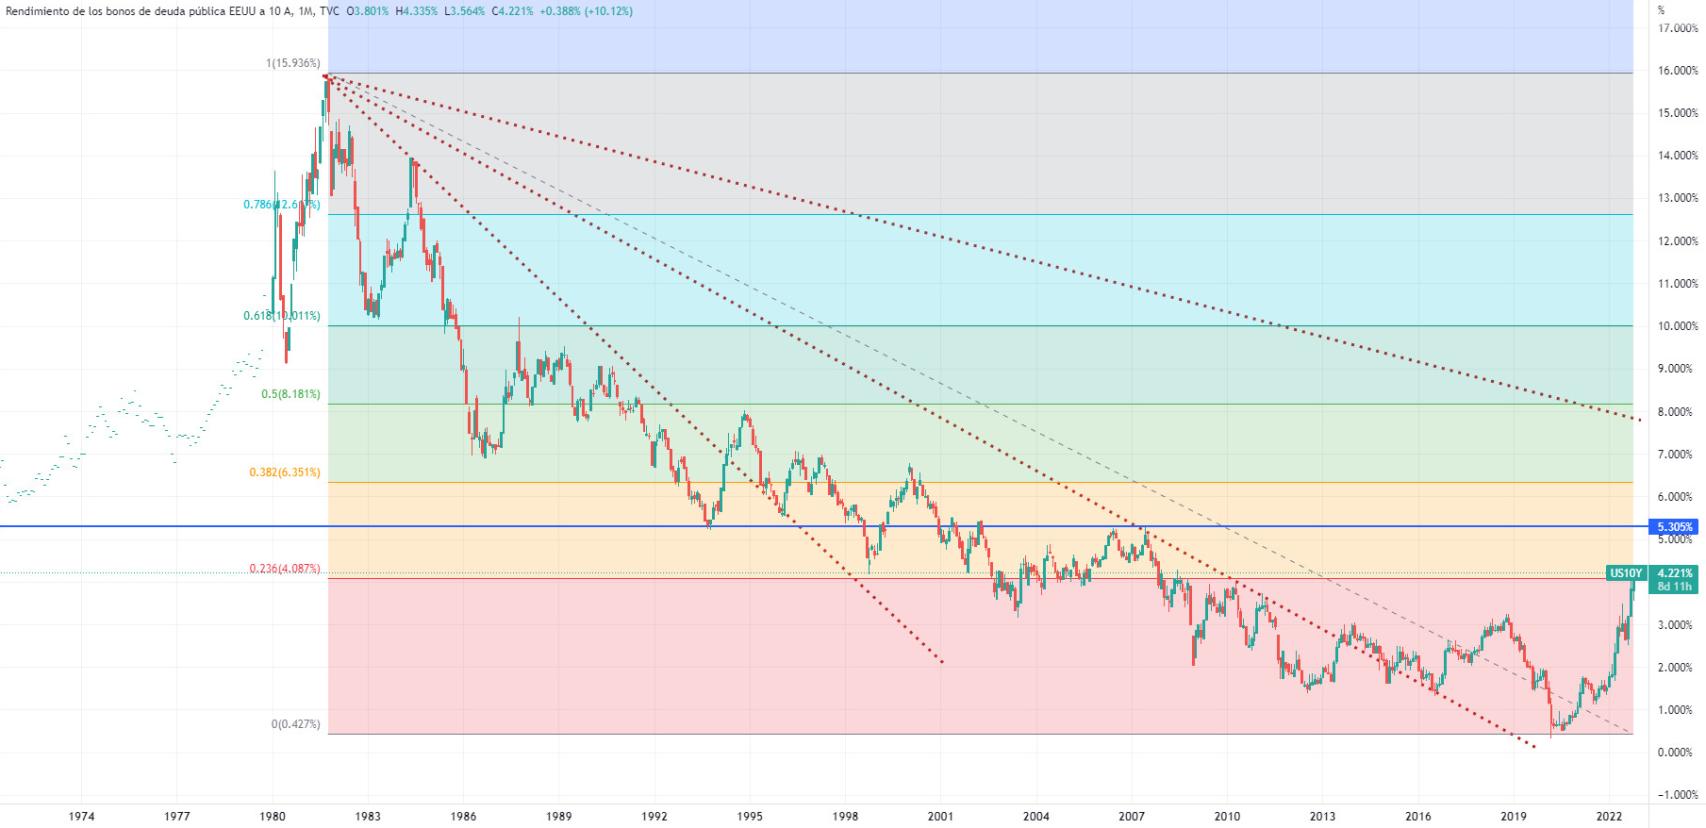Click the -1.000% price axis label

pyautogui.click(x=1677, y=795)
